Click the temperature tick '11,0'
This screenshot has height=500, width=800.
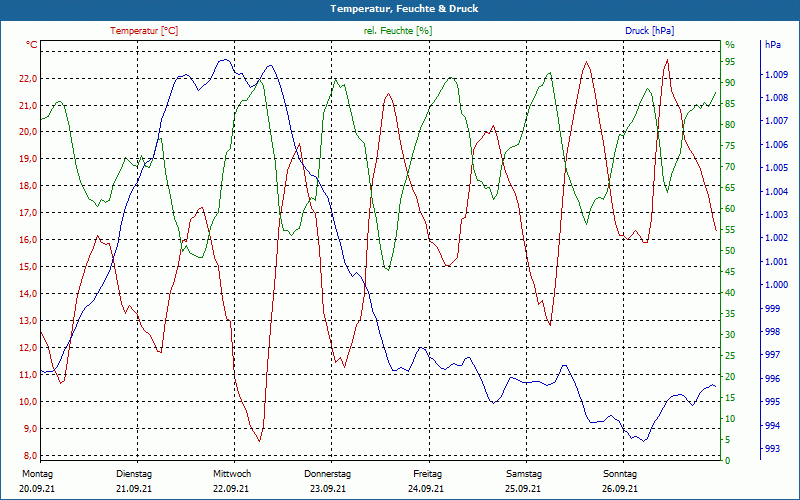pyautogui.click(x=29, y=374)
